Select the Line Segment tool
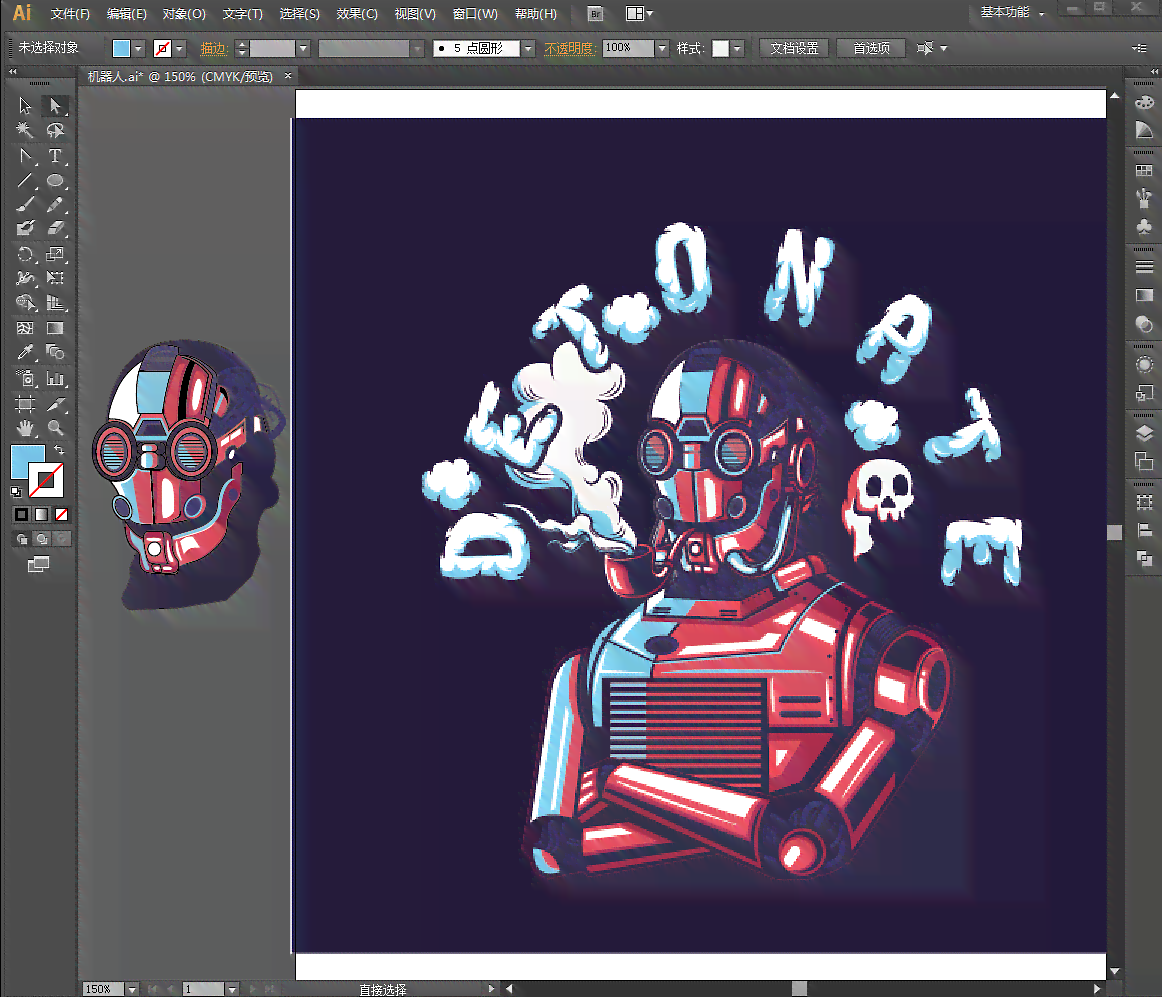1162x997 pixels. pos(25,180)
